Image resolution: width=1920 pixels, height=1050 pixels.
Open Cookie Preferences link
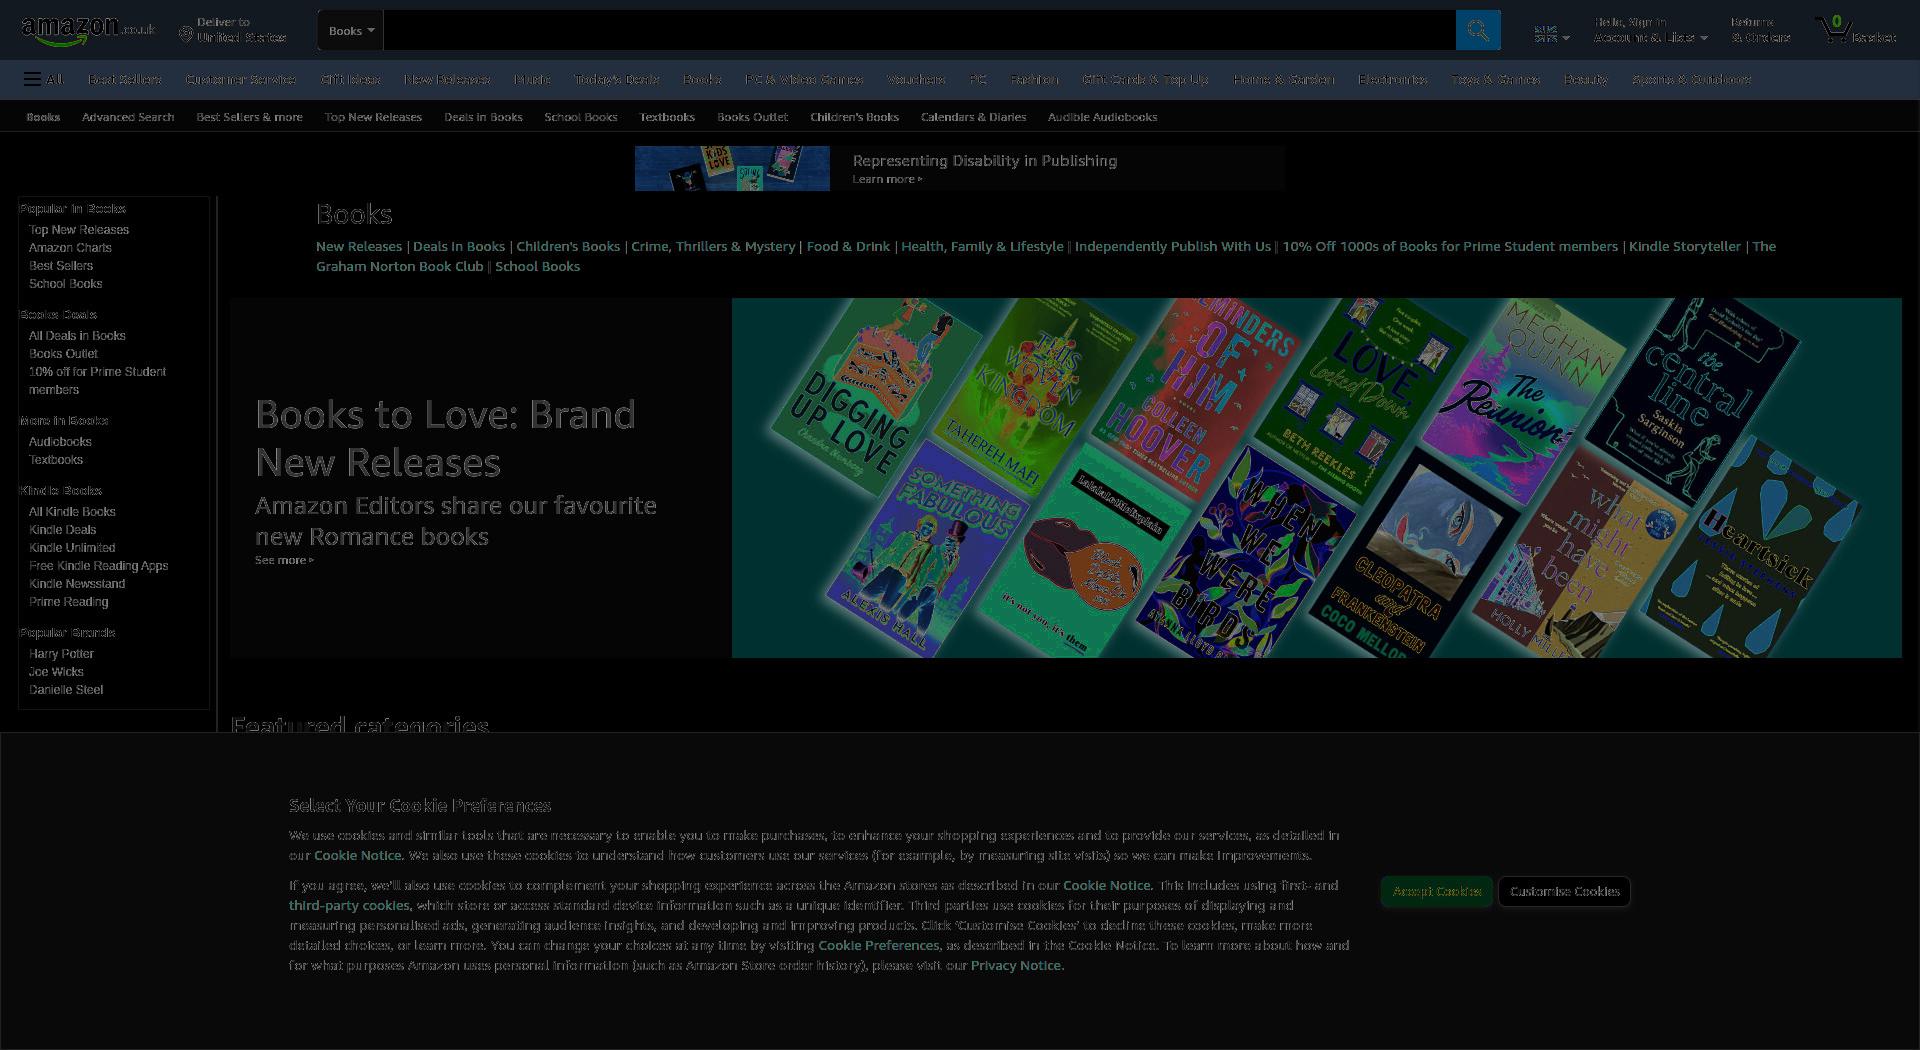879,945
